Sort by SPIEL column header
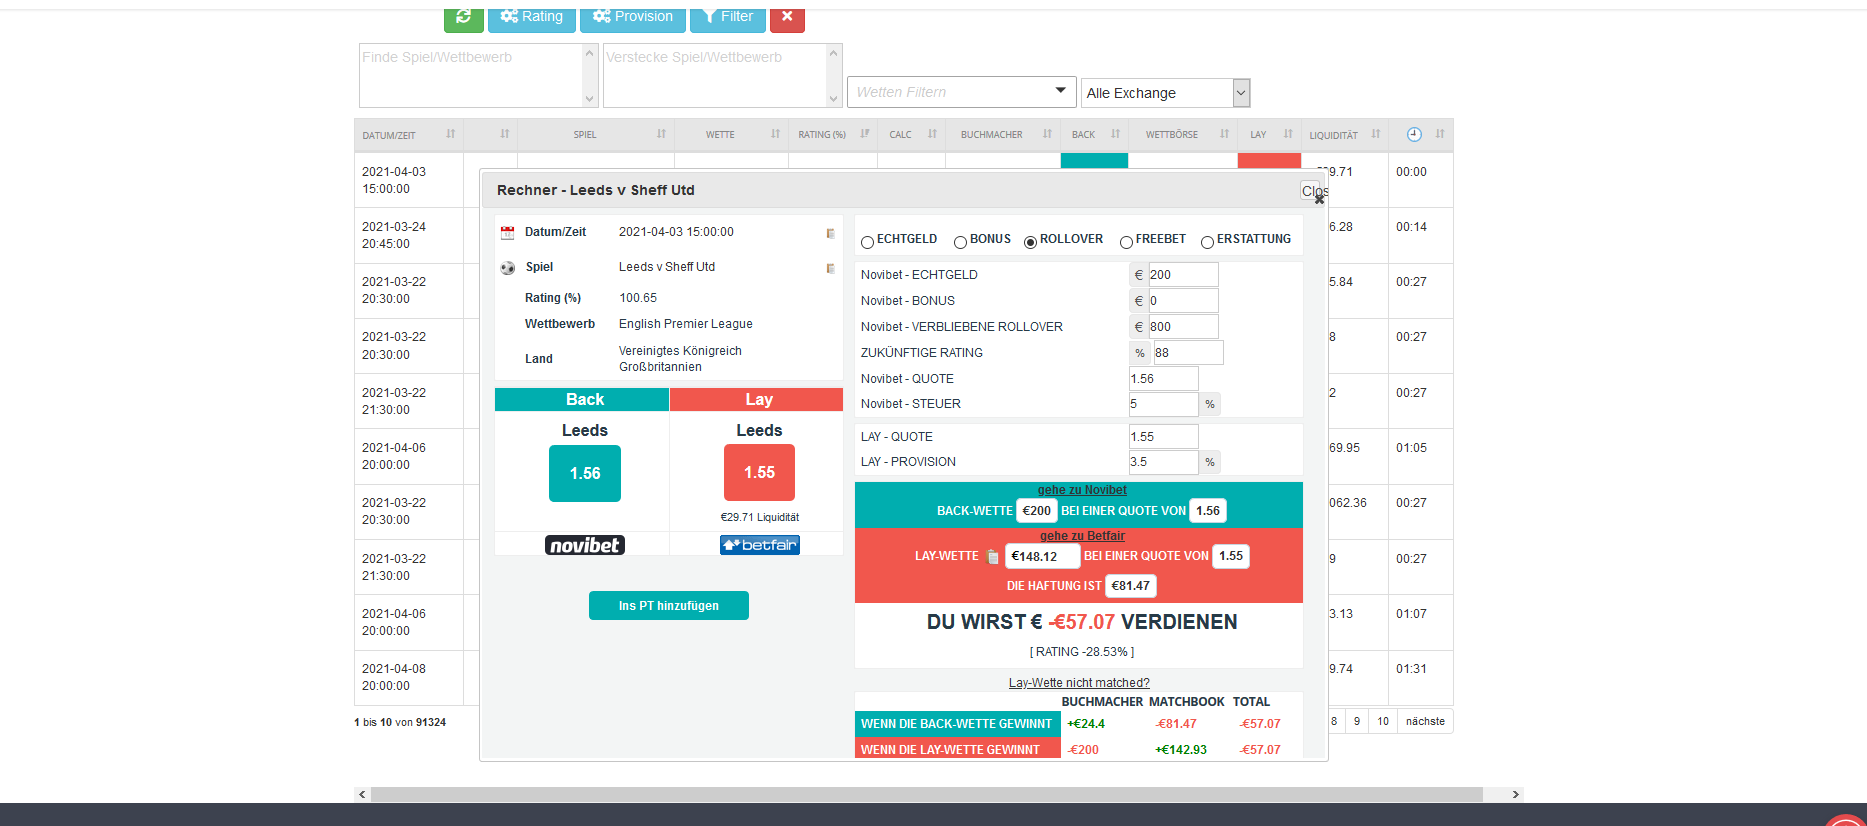 tap(596, 135)
